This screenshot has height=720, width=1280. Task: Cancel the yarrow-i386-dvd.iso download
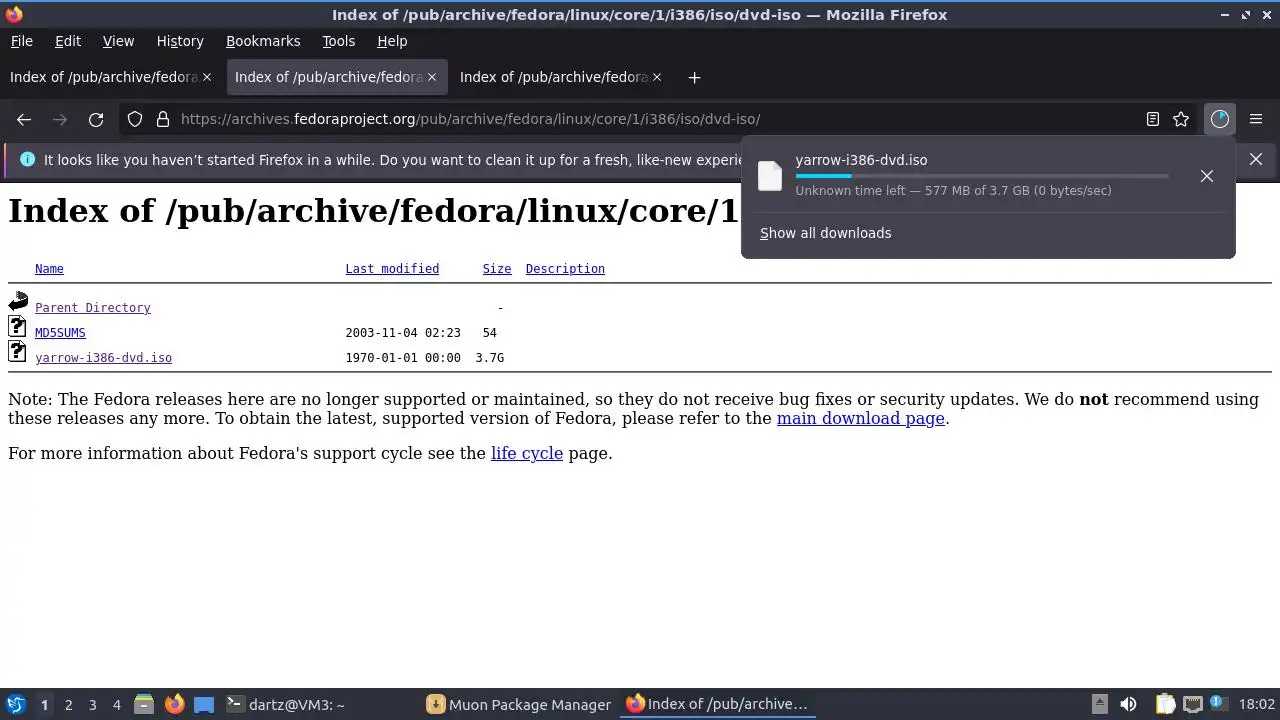1207,176
